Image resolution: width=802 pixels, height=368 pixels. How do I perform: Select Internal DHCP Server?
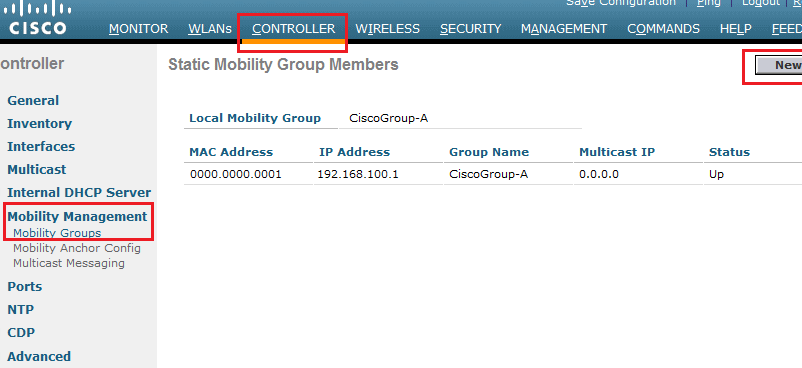pyautogui.click(x=79, y=192)
